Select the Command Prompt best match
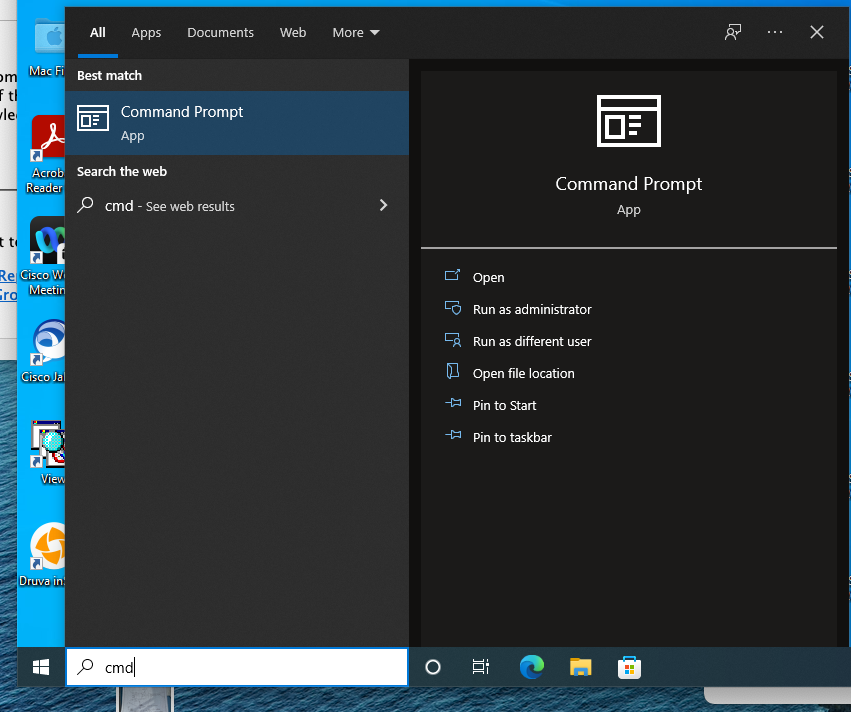 click(237, 123)
